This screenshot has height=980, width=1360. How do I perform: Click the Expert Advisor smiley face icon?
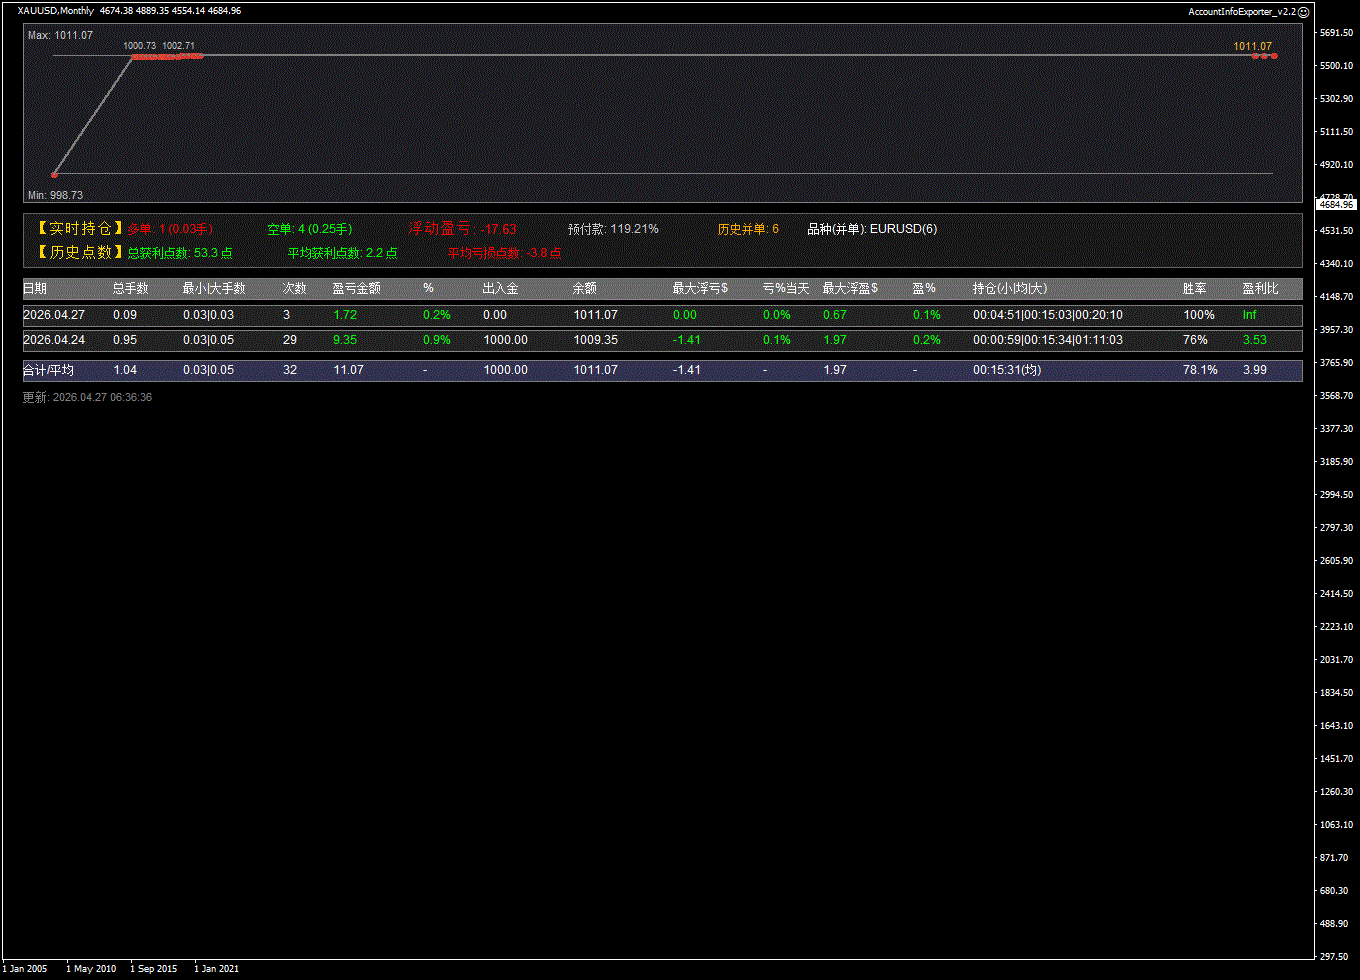point(1303,11)
